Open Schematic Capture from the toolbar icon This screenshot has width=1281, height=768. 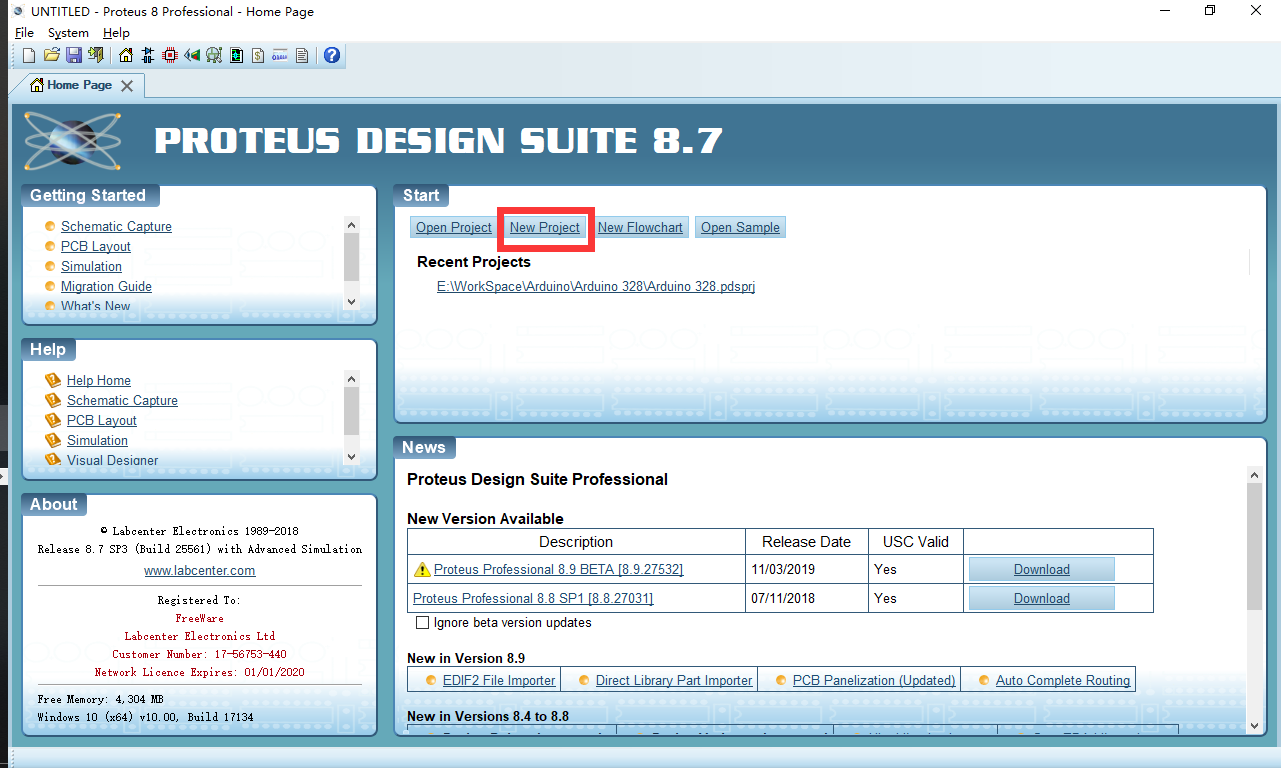tap(148, 55)
